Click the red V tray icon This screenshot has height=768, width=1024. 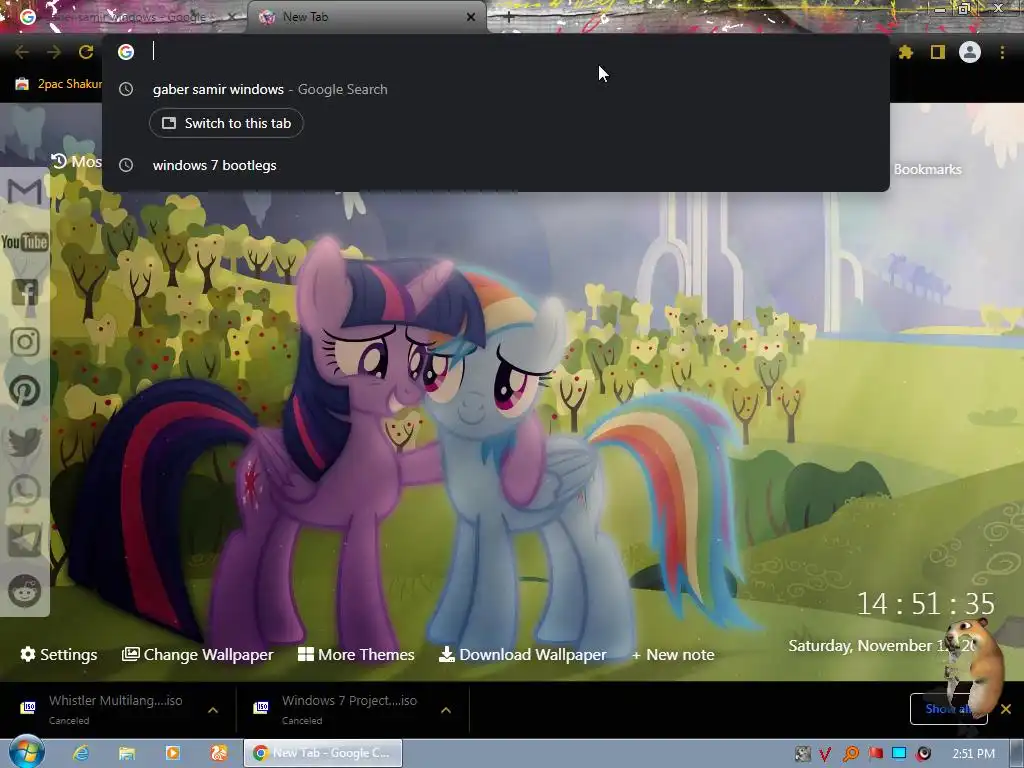pos(825,754)
